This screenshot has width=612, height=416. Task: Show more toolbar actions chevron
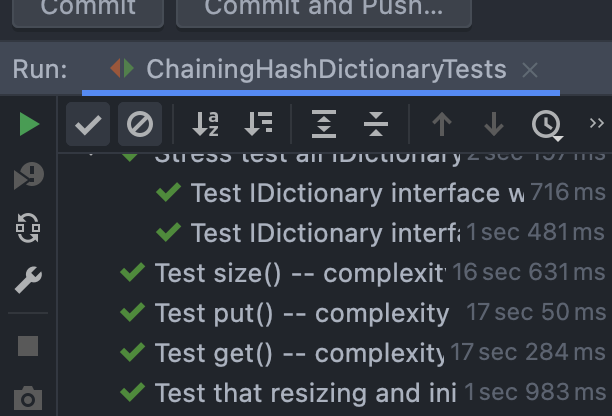pos(597,123)
